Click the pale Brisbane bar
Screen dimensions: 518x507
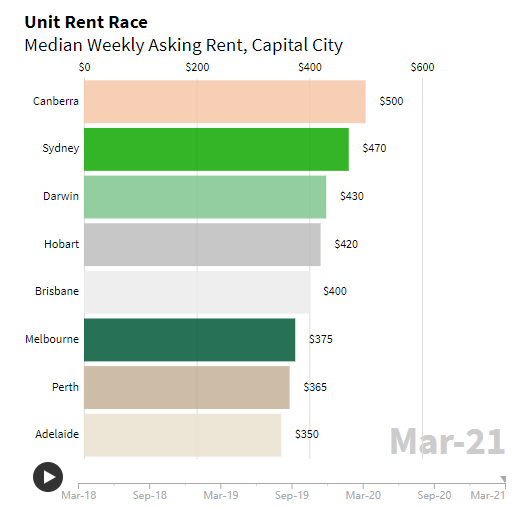[x=197, y=292]
